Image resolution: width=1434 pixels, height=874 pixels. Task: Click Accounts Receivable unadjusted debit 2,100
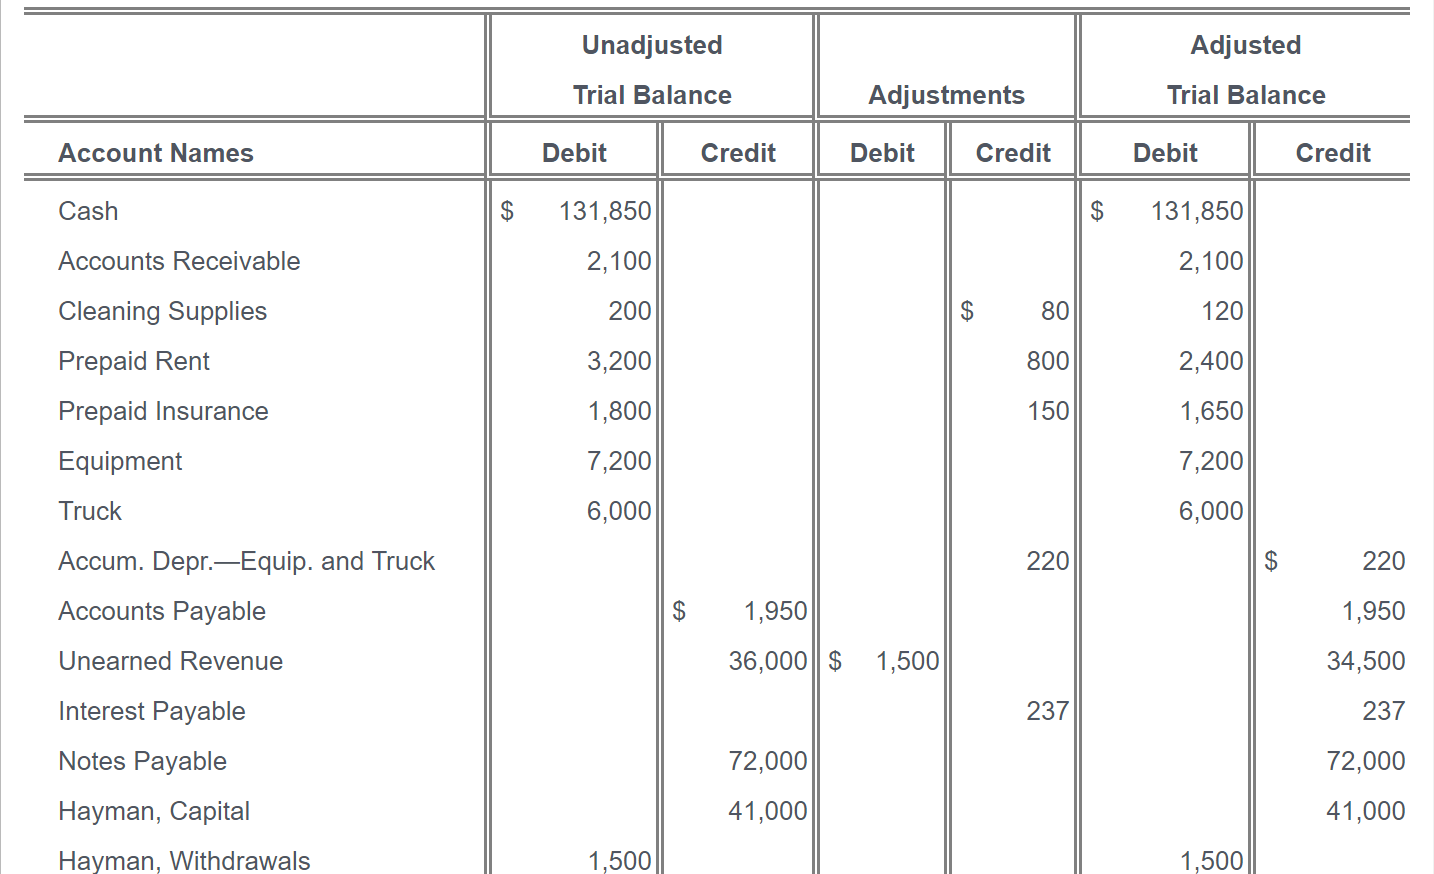[618, 261]
